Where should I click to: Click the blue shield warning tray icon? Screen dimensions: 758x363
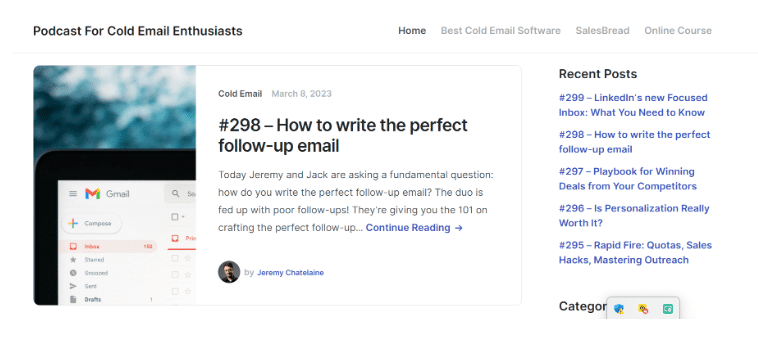[x=618, y=309]
